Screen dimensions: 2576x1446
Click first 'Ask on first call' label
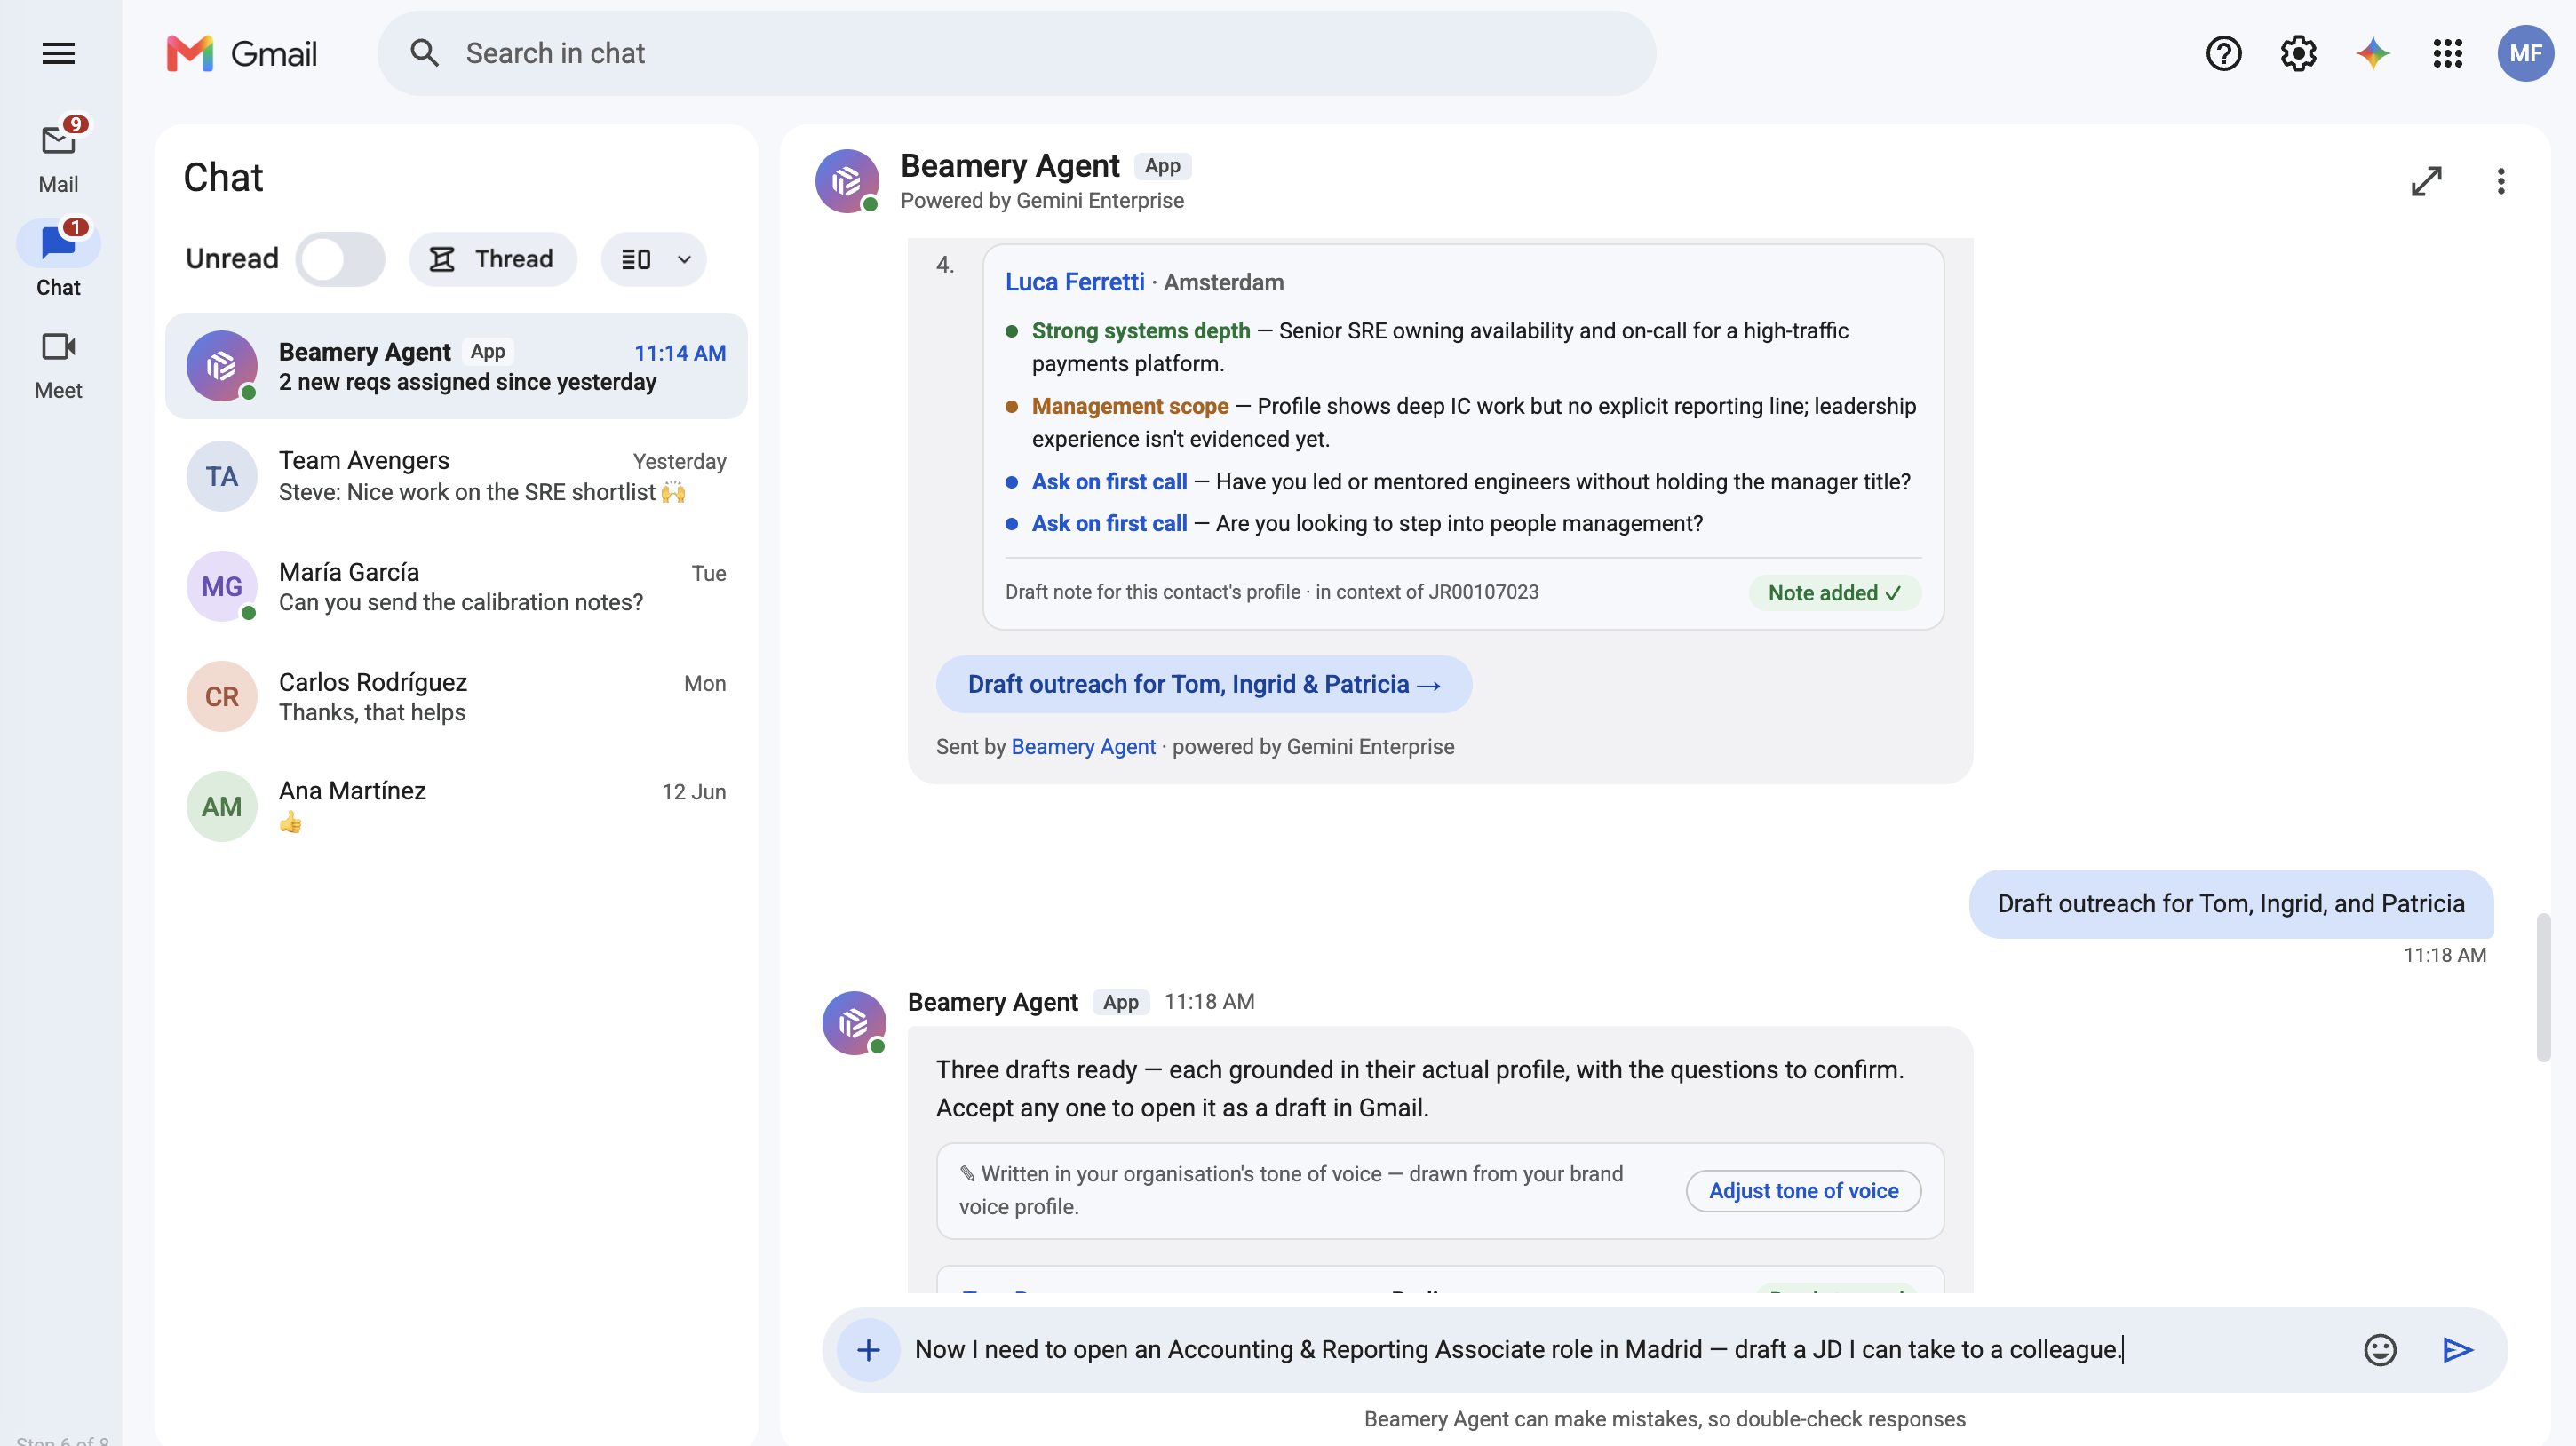click(1109, 482)
